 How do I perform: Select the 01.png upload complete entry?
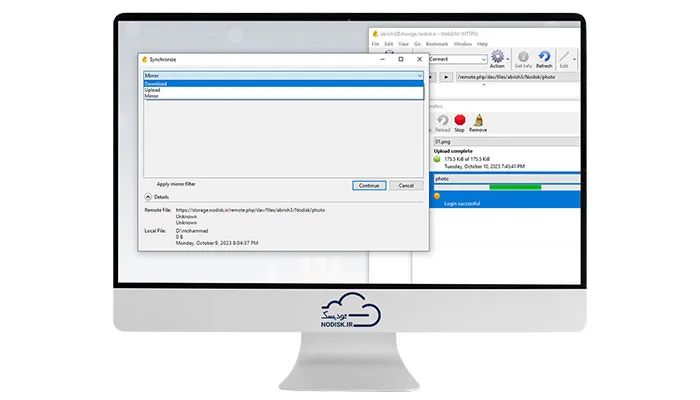point(506,154)
